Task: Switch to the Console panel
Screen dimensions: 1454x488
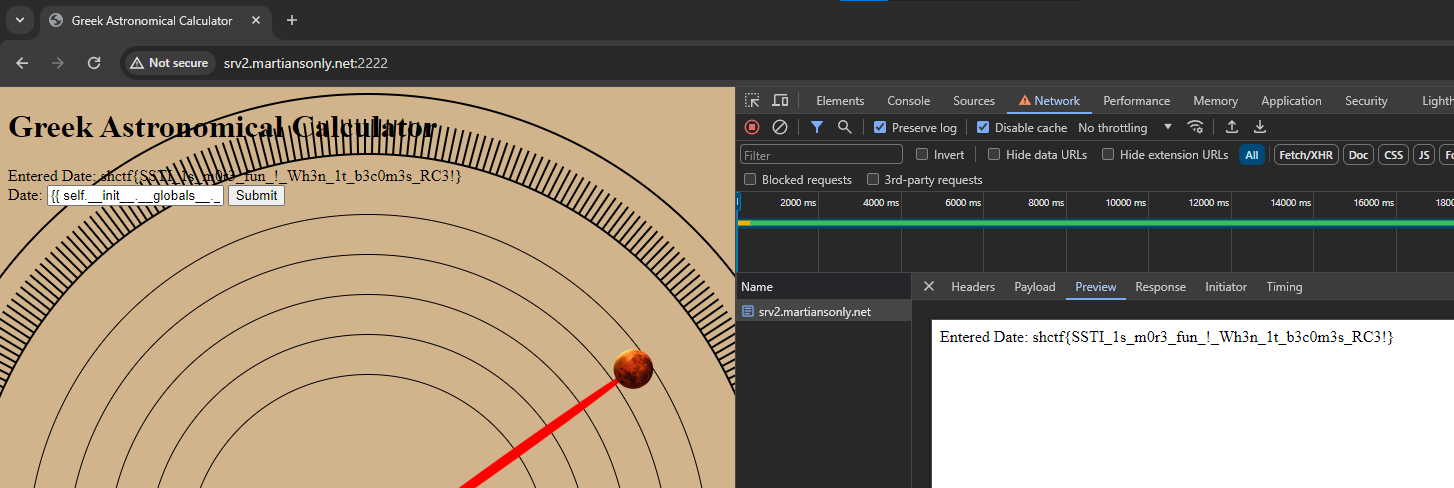Action: click(908, 101)
